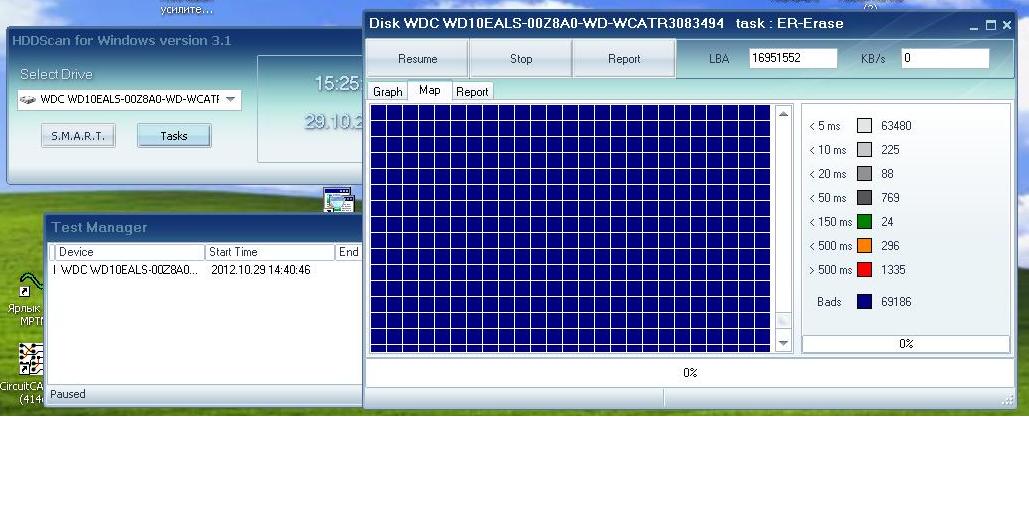Resume the ER-Erase task
This screenshot has width=1029, height=525.
point(417,58)
